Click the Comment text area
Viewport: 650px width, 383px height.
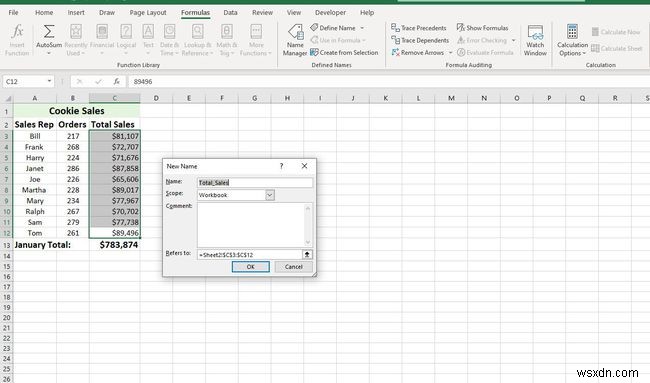point(251,225)
